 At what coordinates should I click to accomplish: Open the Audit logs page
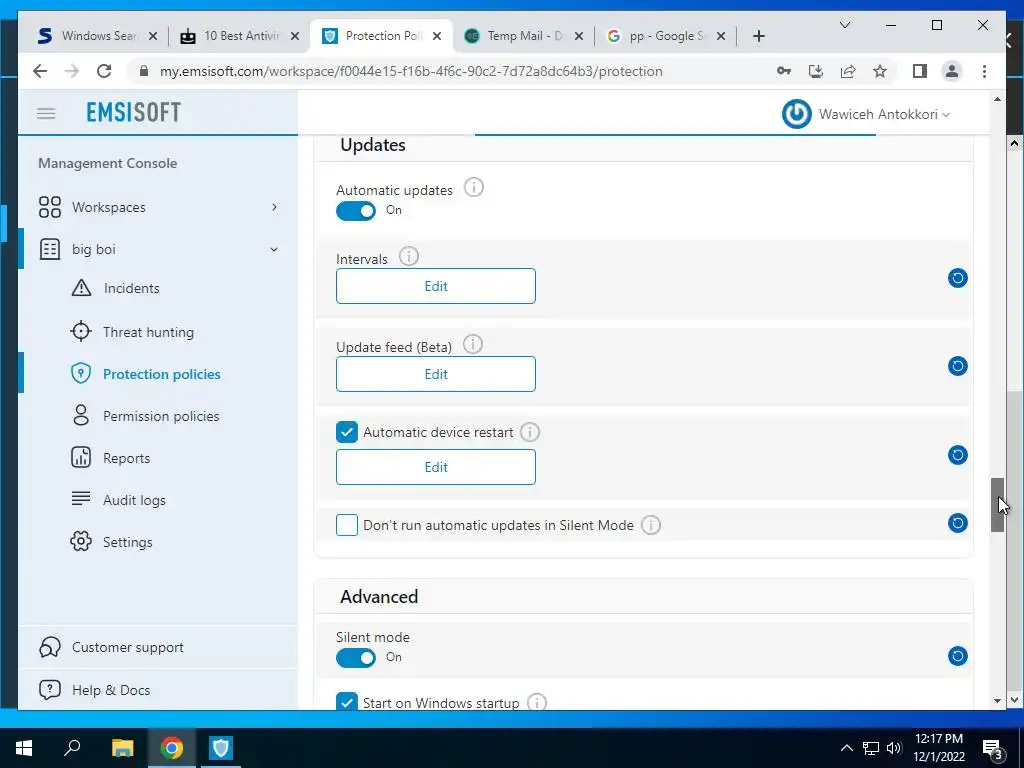click(x=134, y=500)
